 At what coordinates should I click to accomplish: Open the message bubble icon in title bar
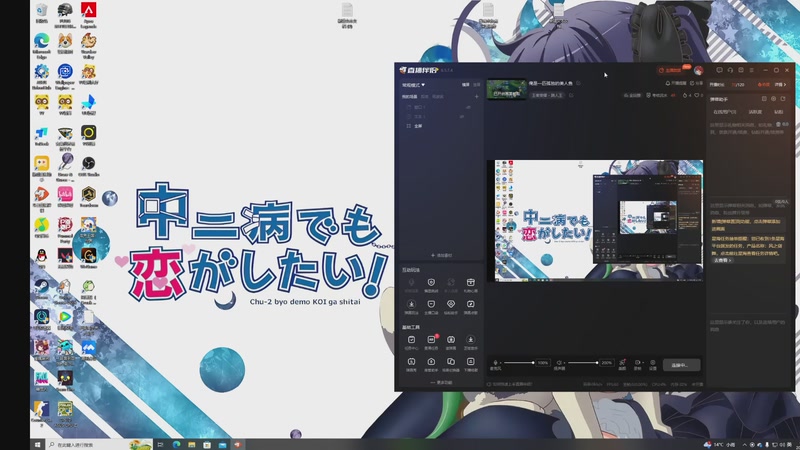pyautogui.click(x=719, y=70)
